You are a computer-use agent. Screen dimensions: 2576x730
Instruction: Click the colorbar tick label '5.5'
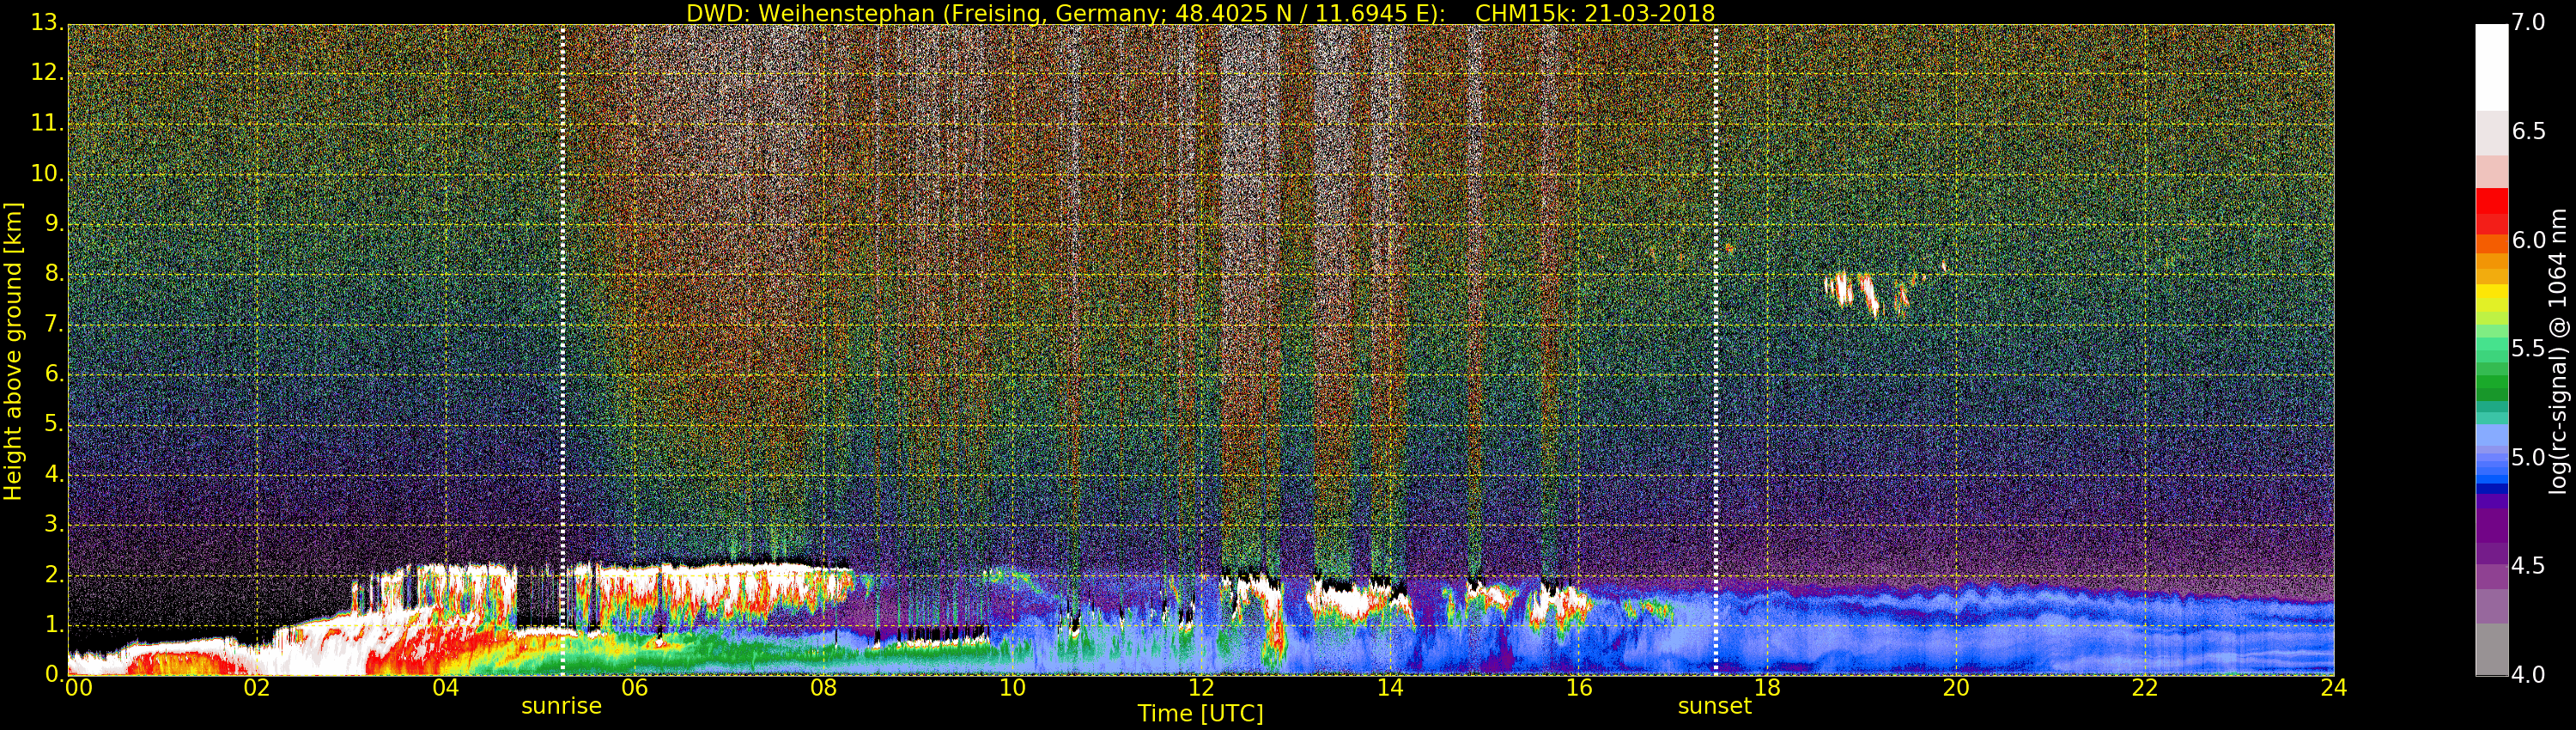(2529, 349)
